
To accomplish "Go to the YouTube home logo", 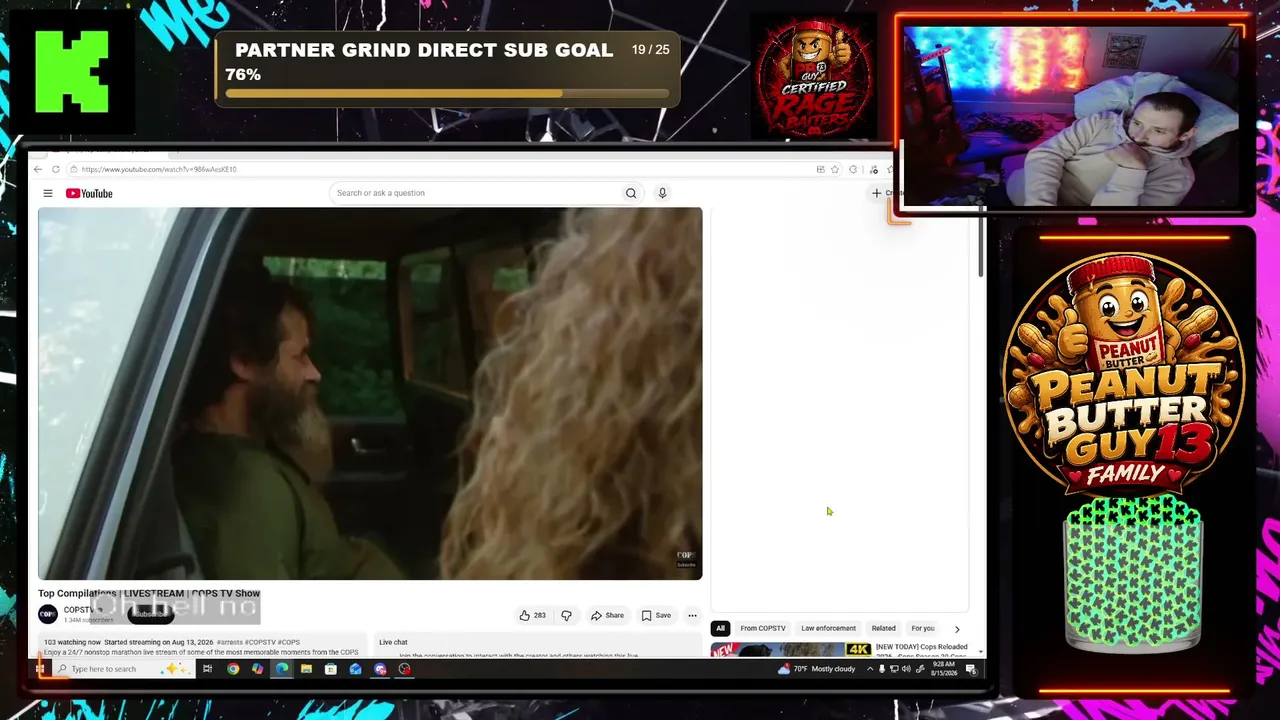I will (x=89, y=193).
